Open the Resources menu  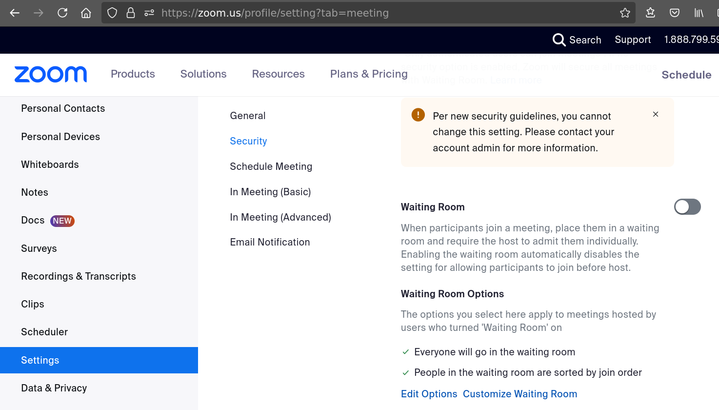(x=278, y=74)
